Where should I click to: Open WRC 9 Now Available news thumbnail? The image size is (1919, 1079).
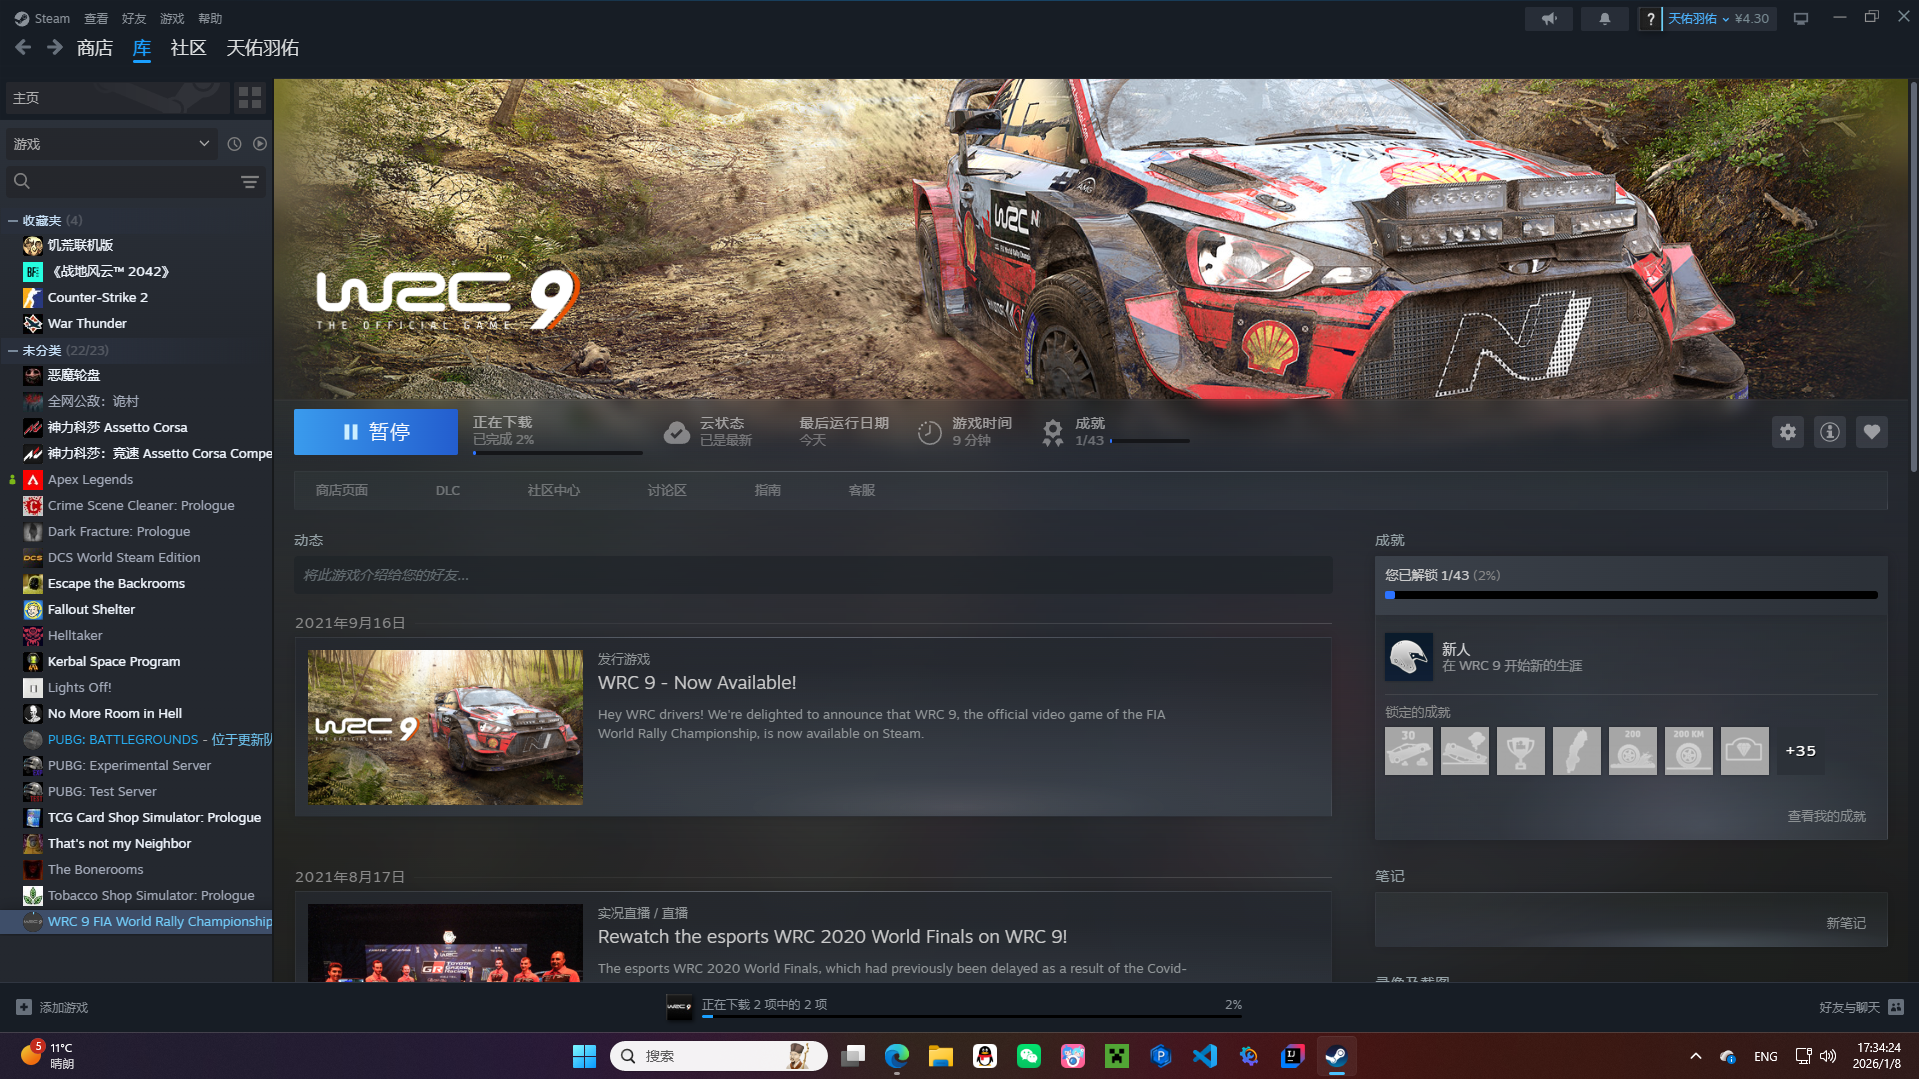(445, 728)
